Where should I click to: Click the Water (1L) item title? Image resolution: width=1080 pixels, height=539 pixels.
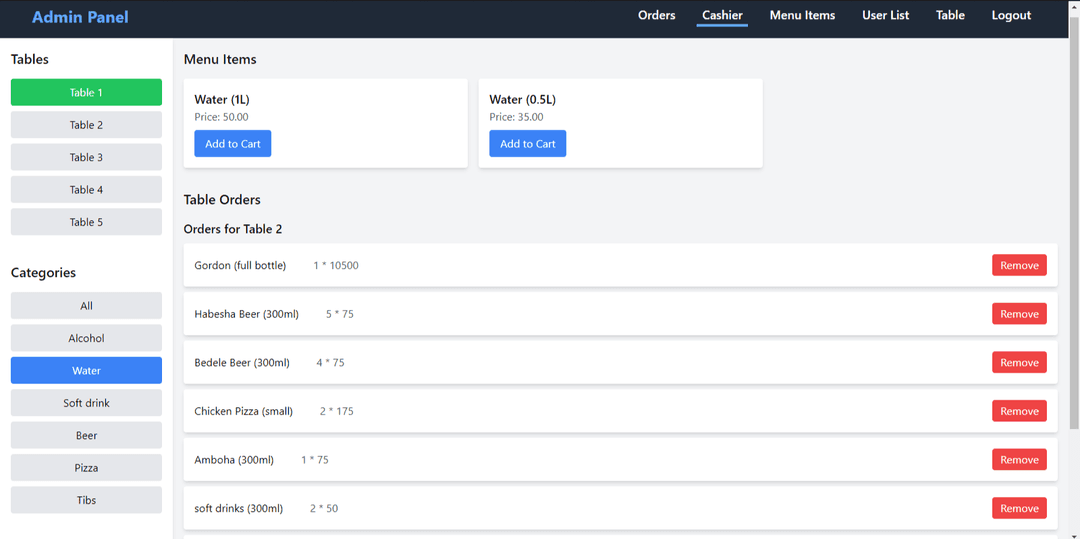point(222,100)
